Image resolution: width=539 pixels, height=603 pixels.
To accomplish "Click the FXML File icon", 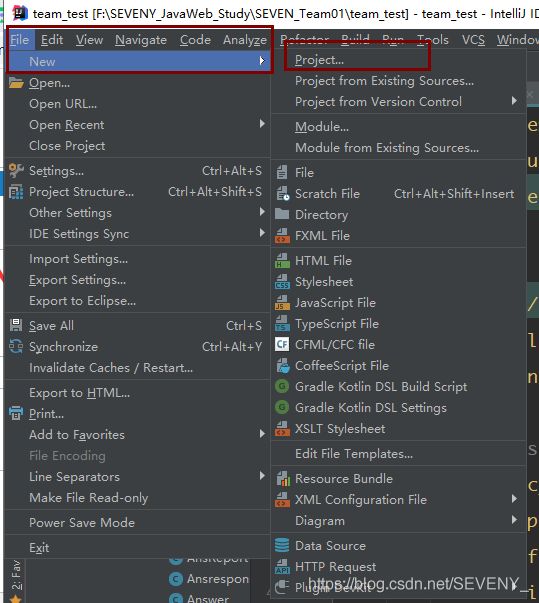I will pyautogui.click(x=282, y=235).
